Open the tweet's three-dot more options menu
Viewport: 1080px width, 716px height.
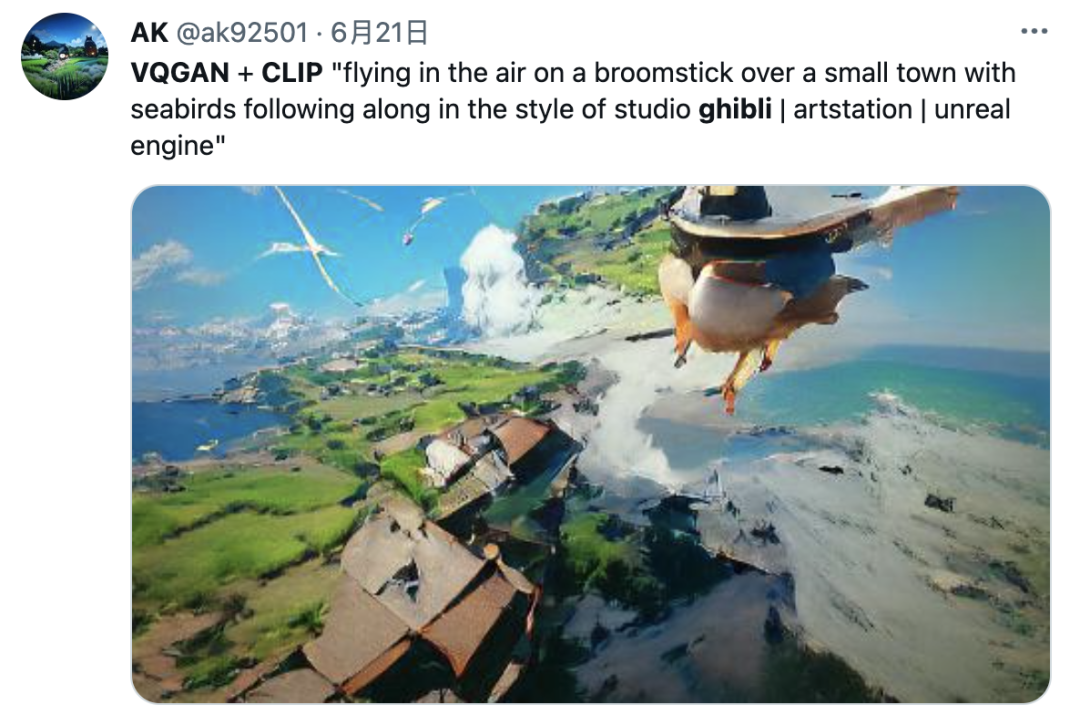pyautogui.click(x=1034, y=32)
